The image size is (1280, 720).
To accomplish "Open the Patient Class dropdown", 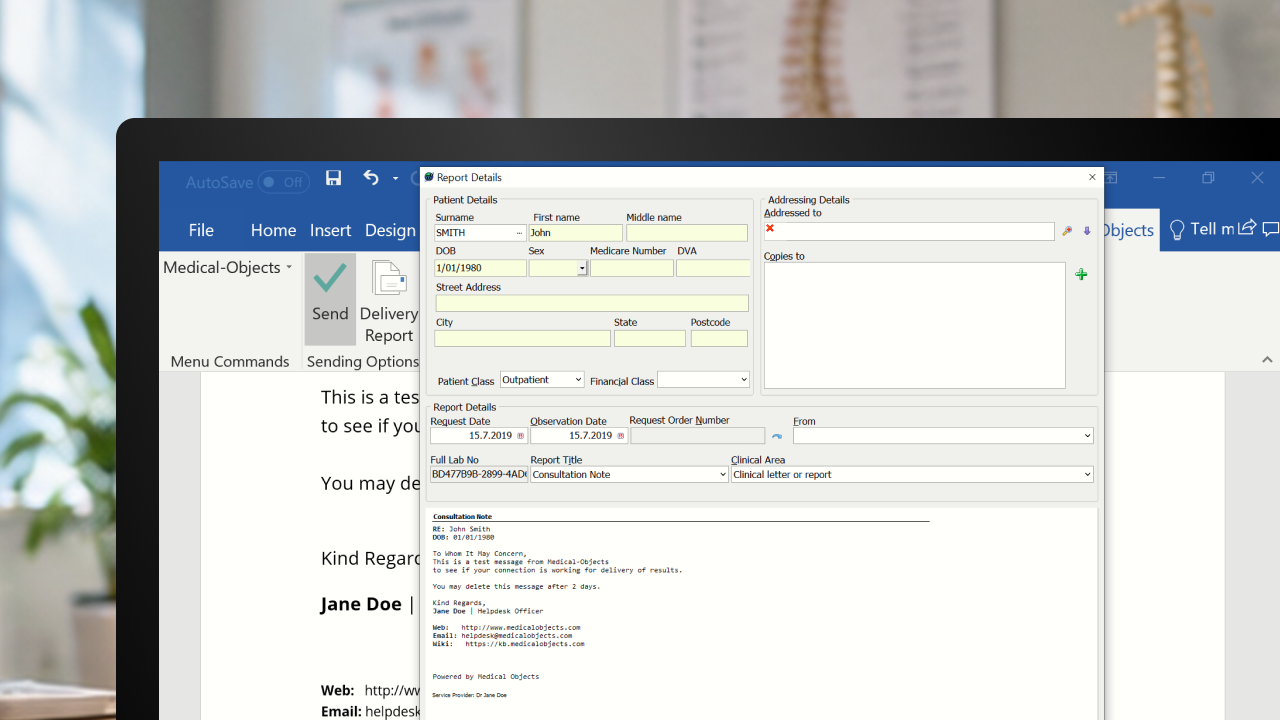I will (x=577, y=379).
